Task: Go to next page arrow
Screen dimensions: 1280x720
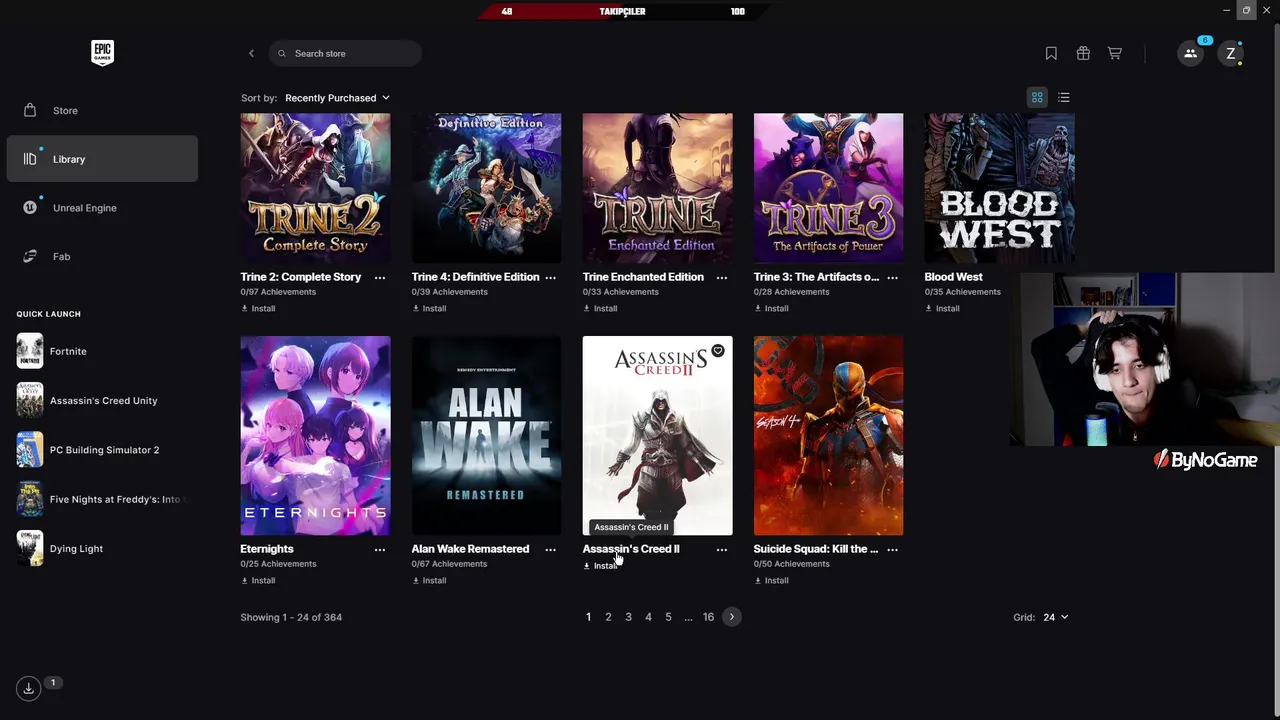Action: [x=732, y=617]
